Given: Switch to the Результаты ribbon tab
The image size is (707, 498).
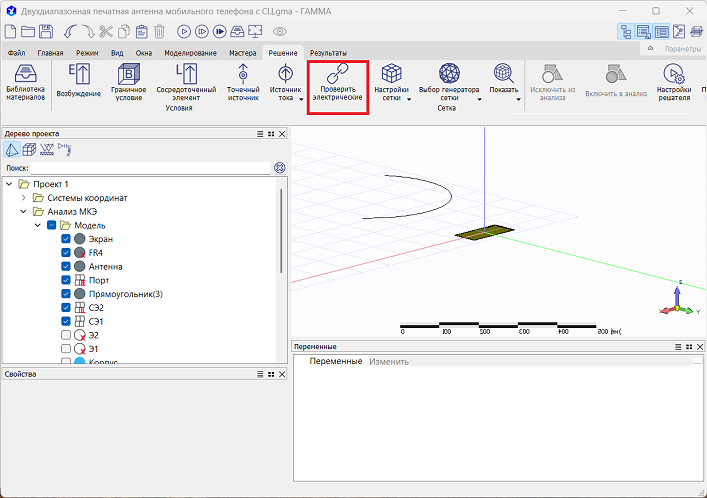Looking at the screenshot, I should point(328,51).
